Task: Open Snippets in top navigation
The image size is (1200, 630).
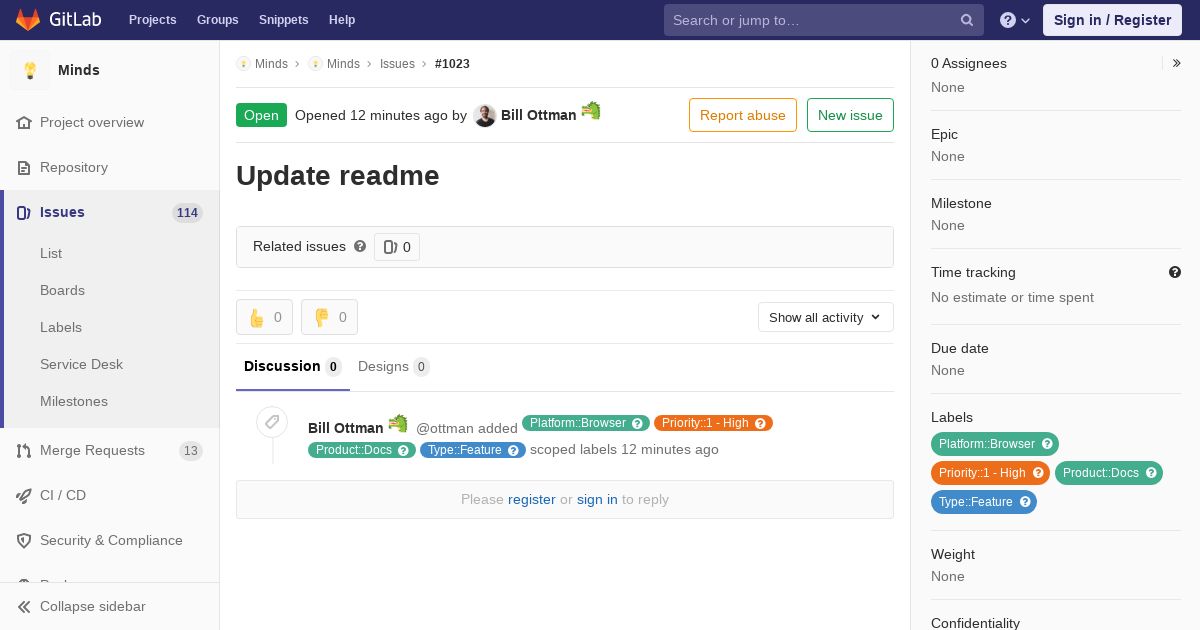Action: click(x=284, y=20)
